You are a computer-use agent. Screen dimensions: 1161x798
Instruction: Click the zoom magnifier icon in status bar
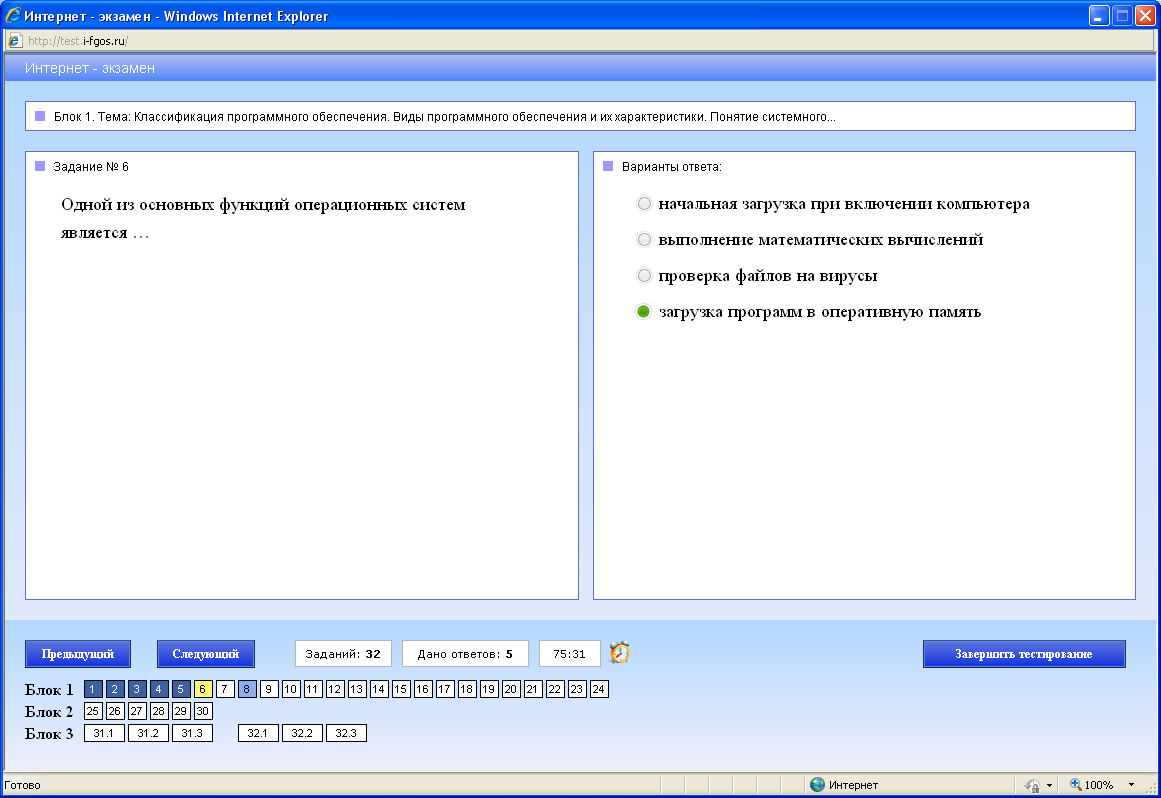point(1075,785)
